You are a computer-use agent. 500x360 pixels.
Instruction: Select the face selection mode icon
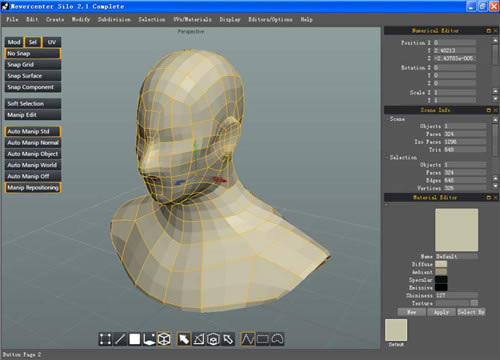135,339
